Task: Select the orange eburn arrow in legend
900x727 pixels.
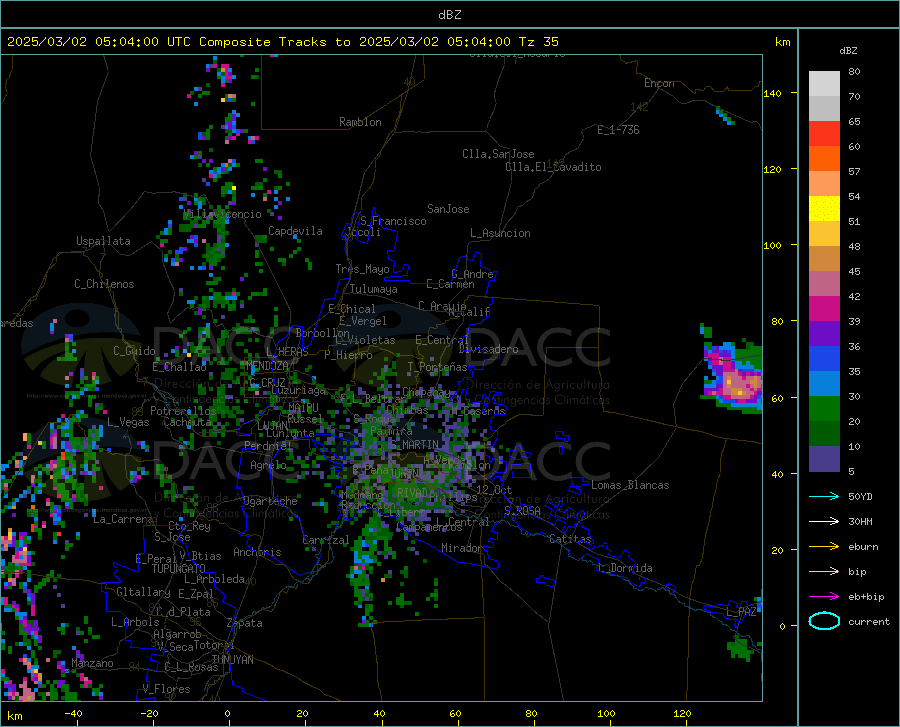Action: (824, 546)
